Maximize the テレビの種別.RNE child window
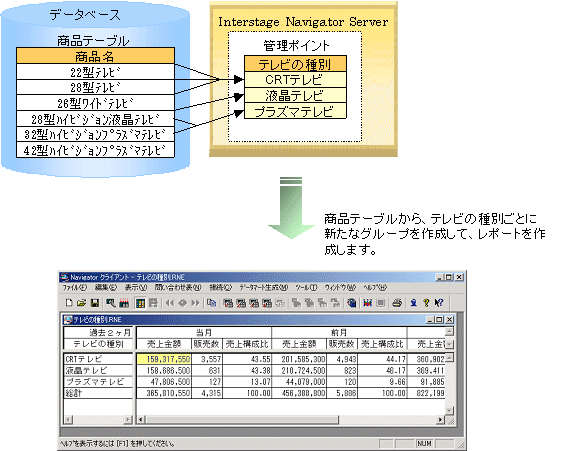The image size is (566, 451). (x=439, y=320)
